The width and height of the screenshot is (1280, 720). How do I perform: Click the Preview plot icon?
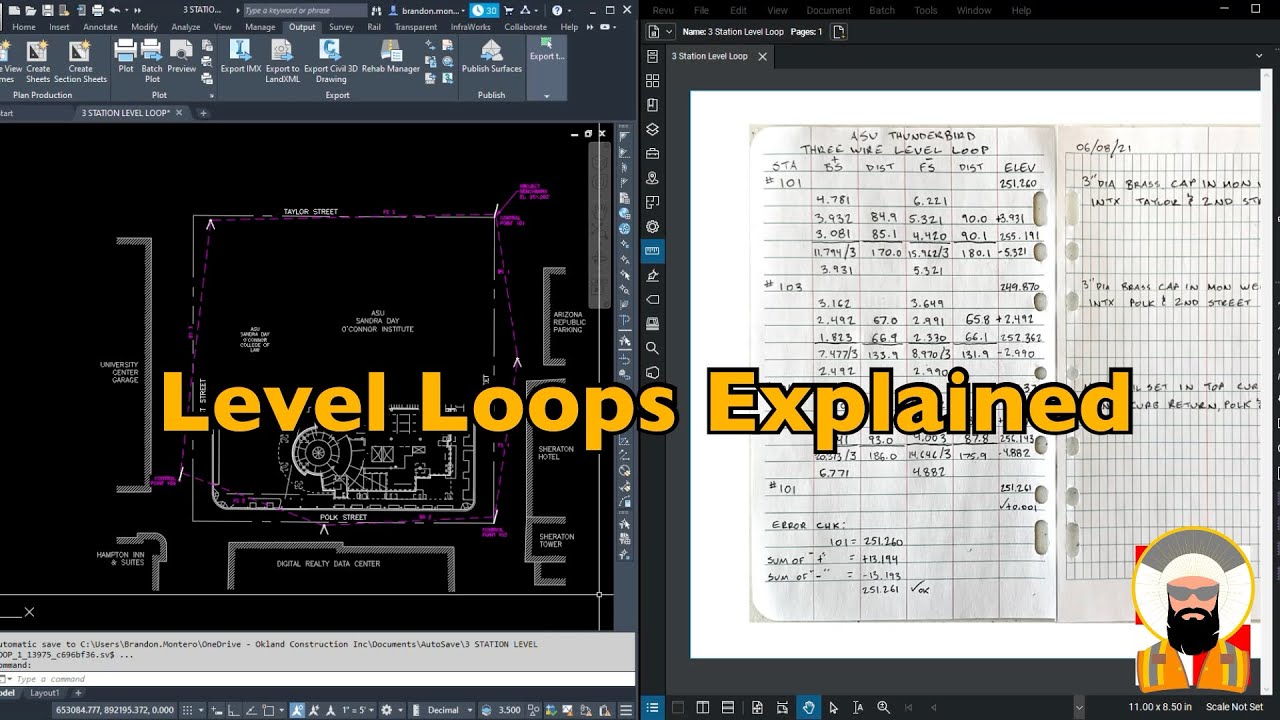click(181, 57)
